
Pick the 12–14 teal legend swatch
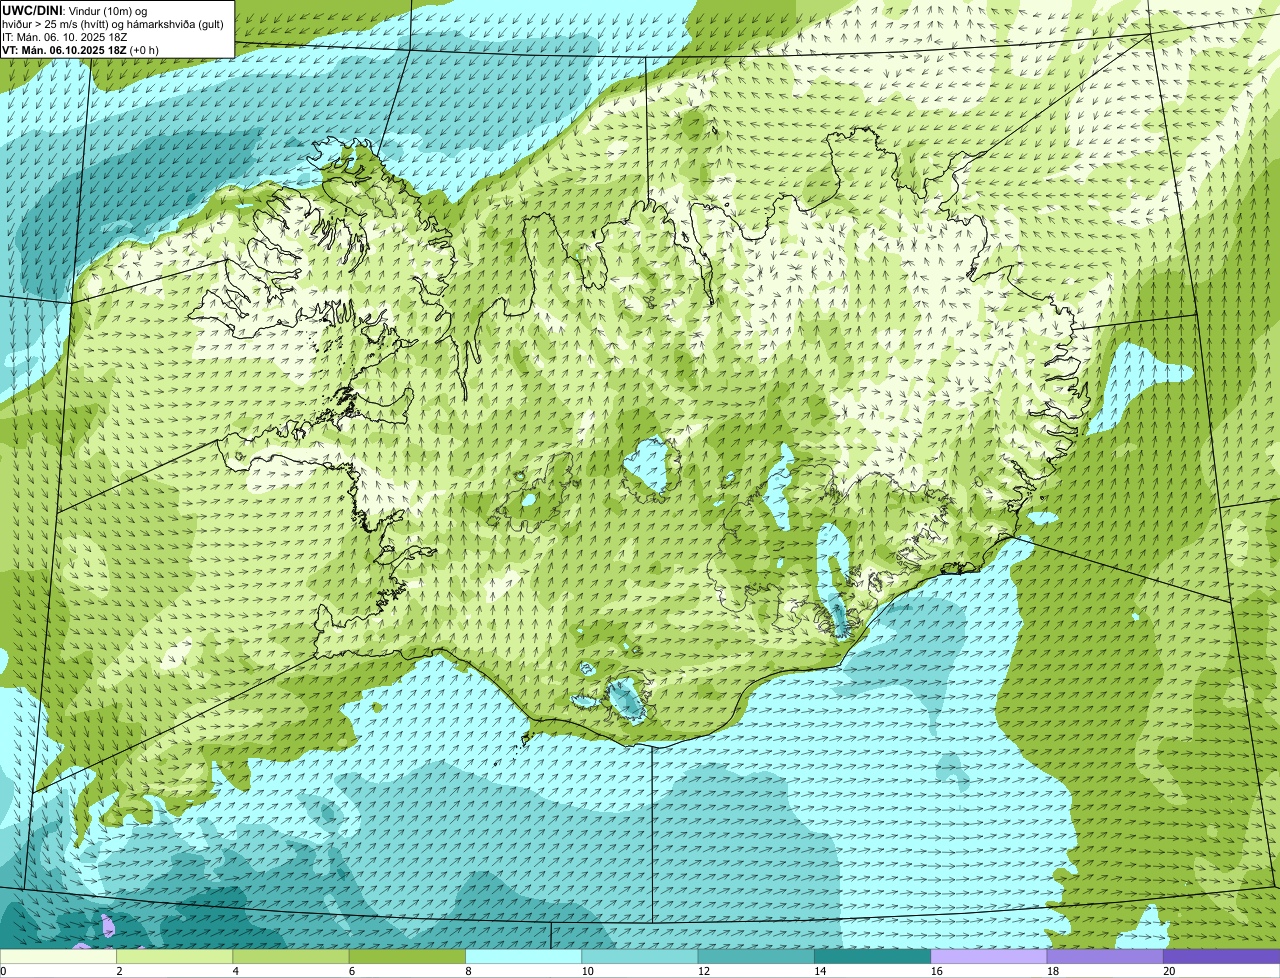click(756, 956)
